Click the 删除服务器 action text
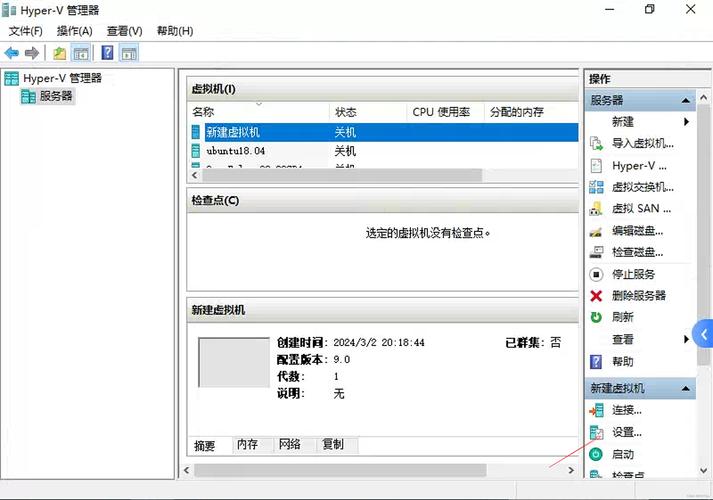The height and width of the screenshot is (500, 713). tap(639, 295)
